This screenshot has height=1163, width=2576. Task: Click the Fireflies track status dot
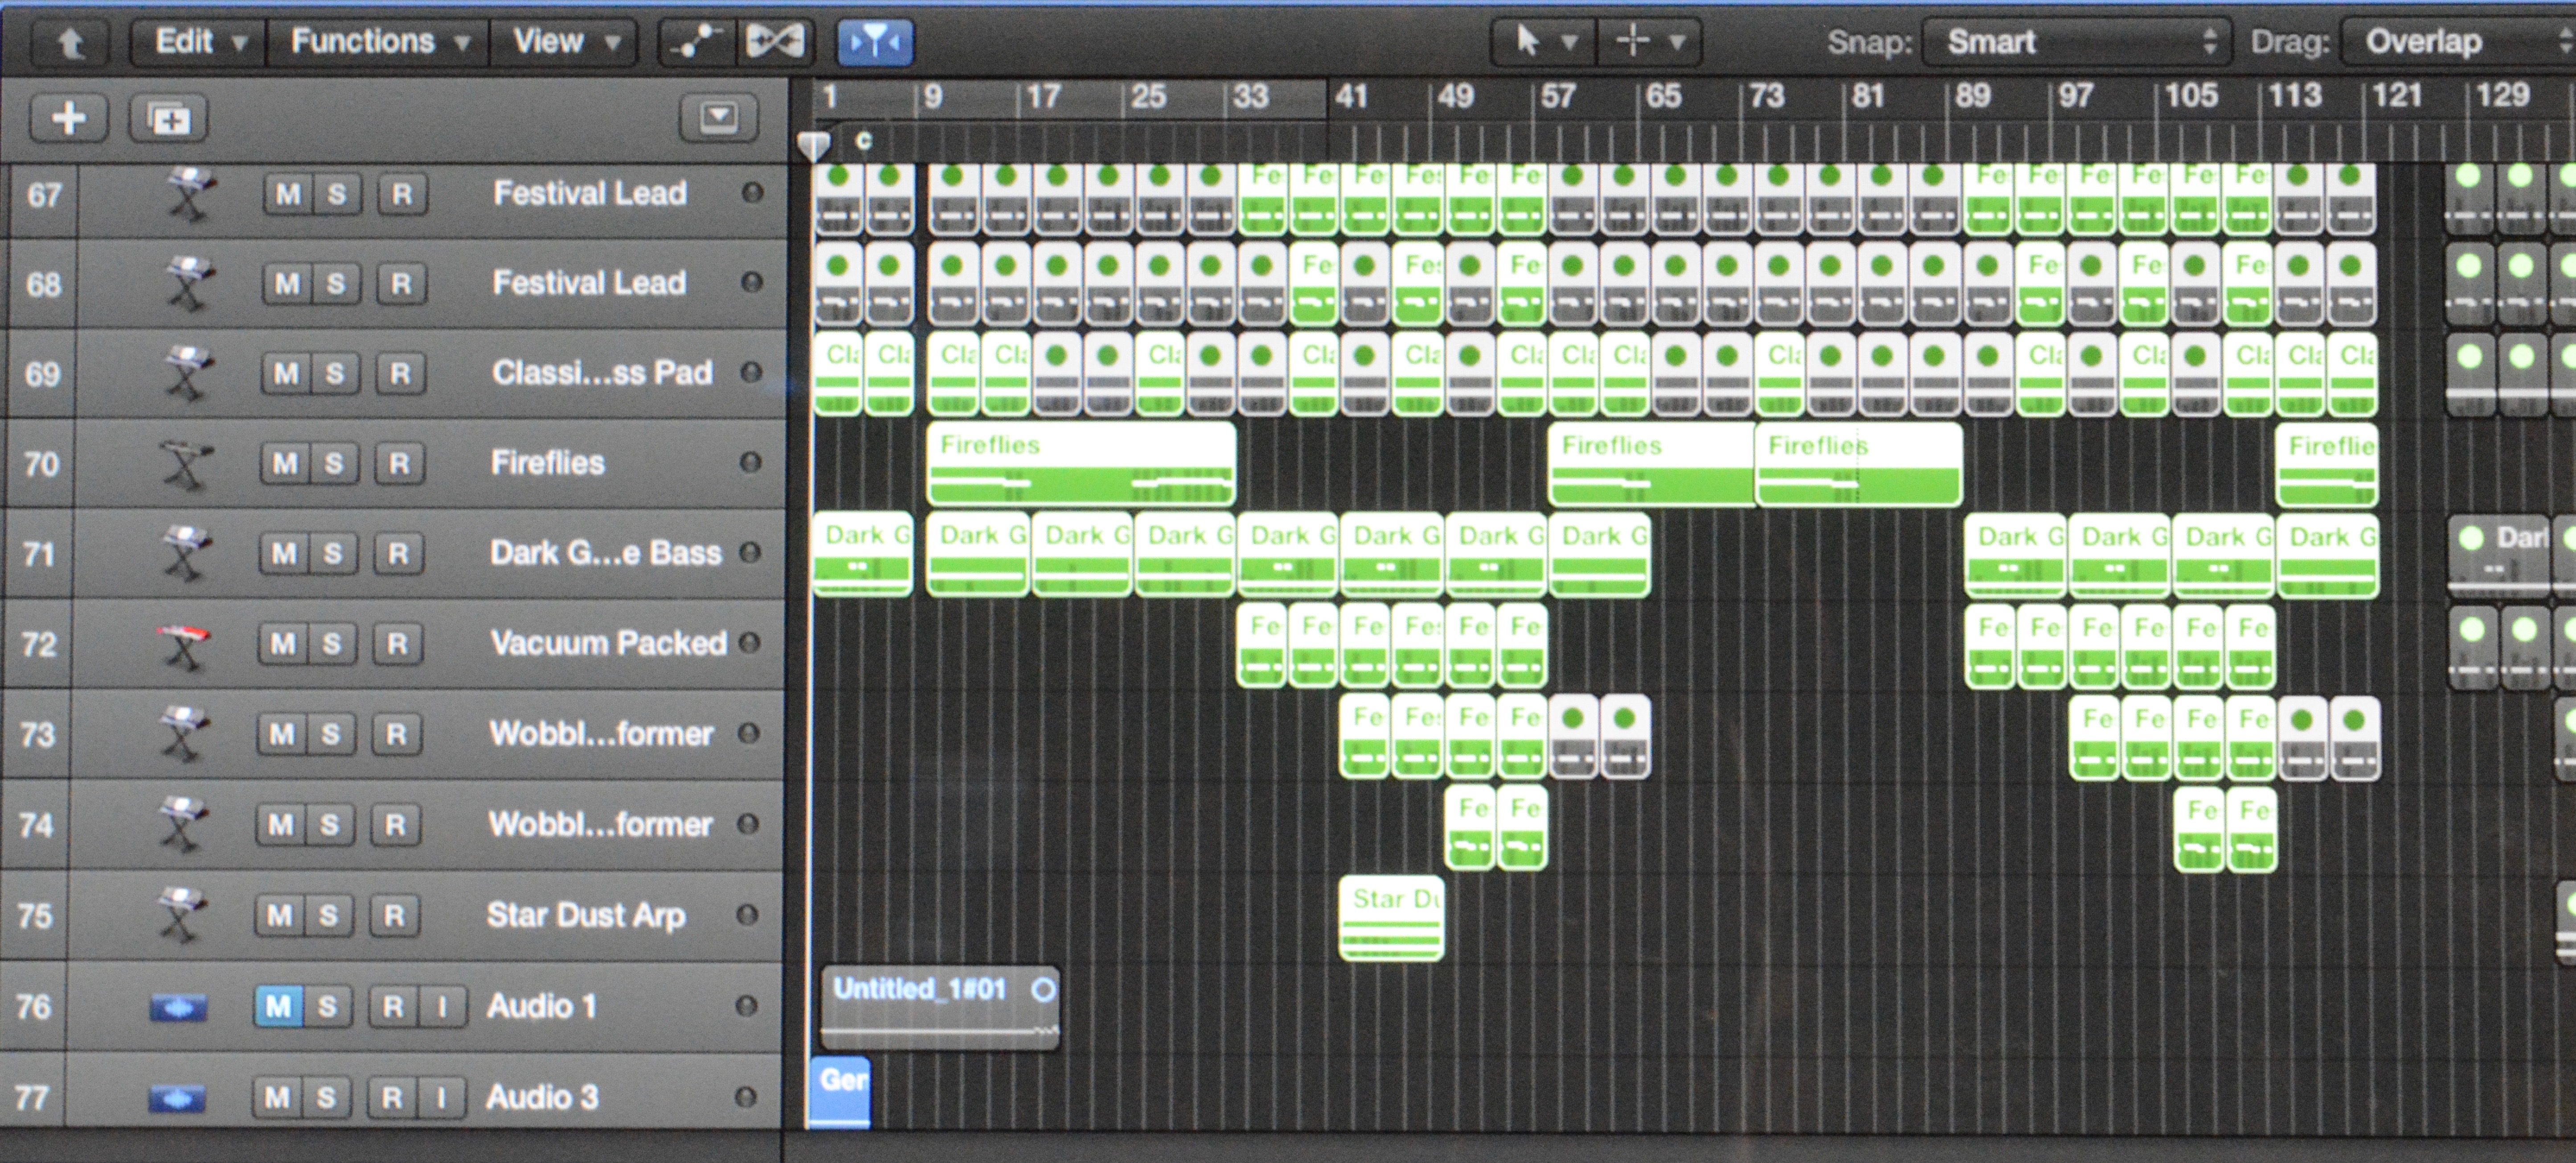[x=750, y=463]
